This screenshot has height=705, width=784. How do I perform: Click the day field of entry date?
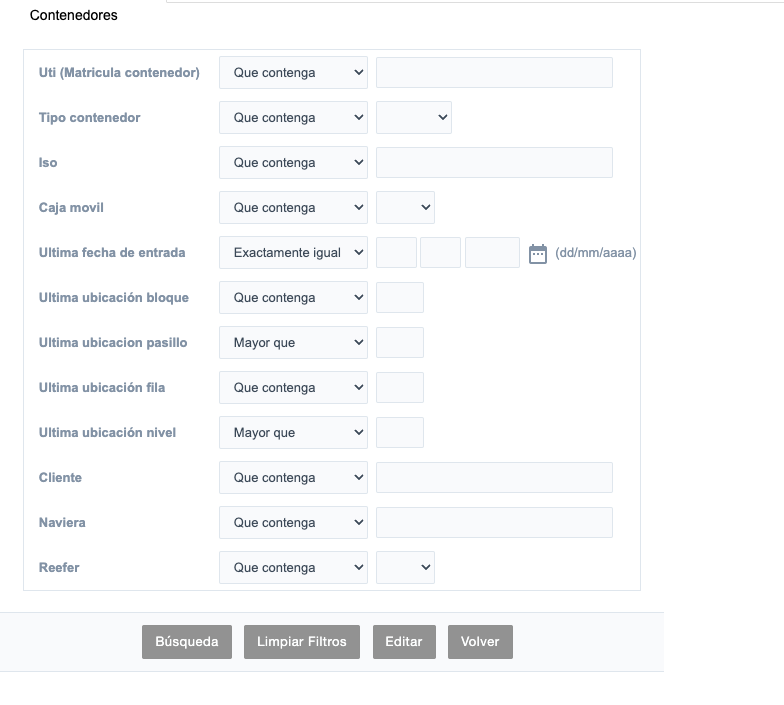(x=396, y=253)
